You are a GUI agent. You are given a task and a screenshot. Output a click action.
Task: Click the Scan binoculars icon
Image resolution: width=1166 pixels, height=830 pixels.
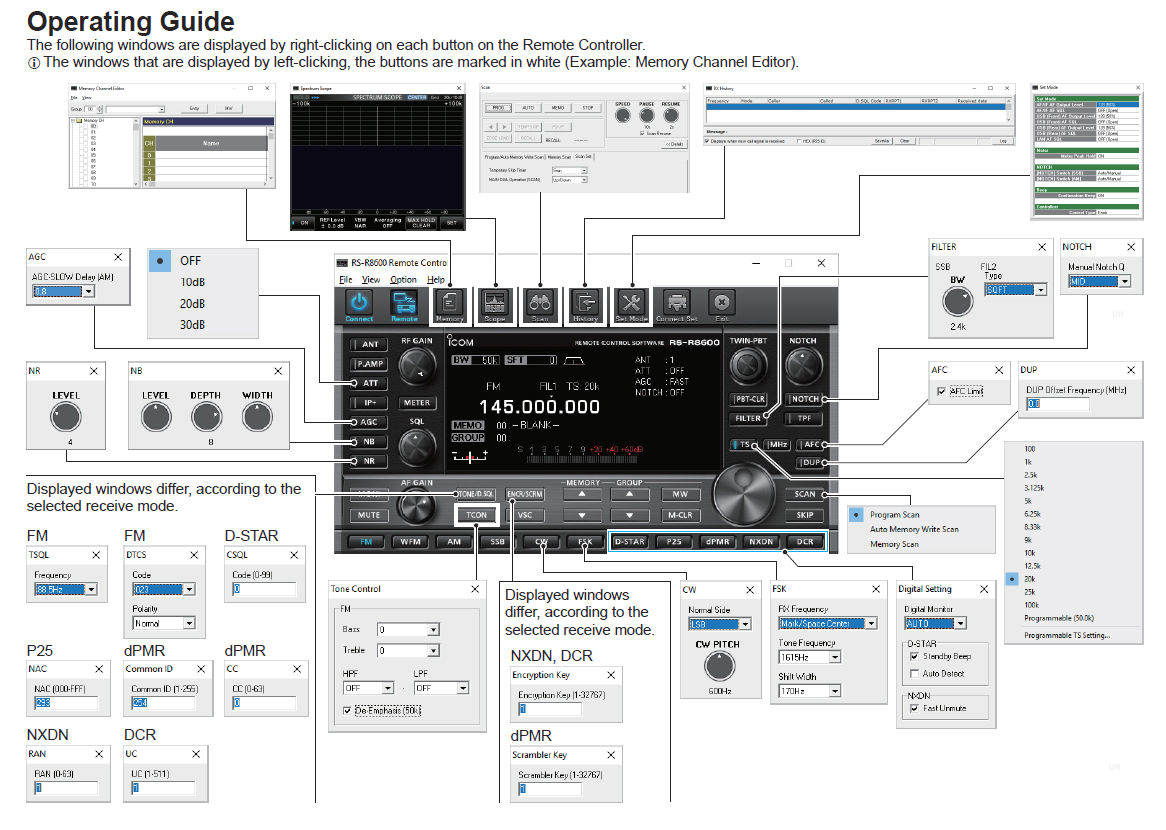(x=541, y=304)
